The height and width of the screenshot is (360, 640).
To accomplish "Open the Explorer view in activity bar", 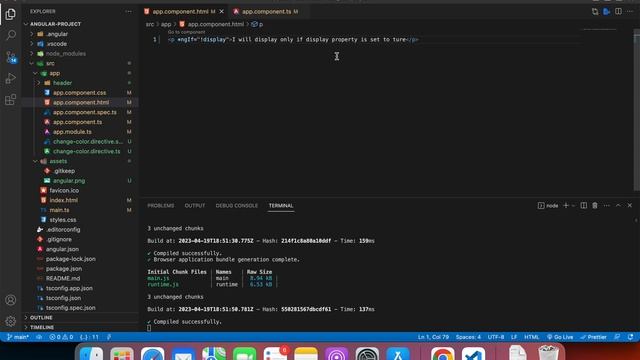I will [x=11, y=14].
